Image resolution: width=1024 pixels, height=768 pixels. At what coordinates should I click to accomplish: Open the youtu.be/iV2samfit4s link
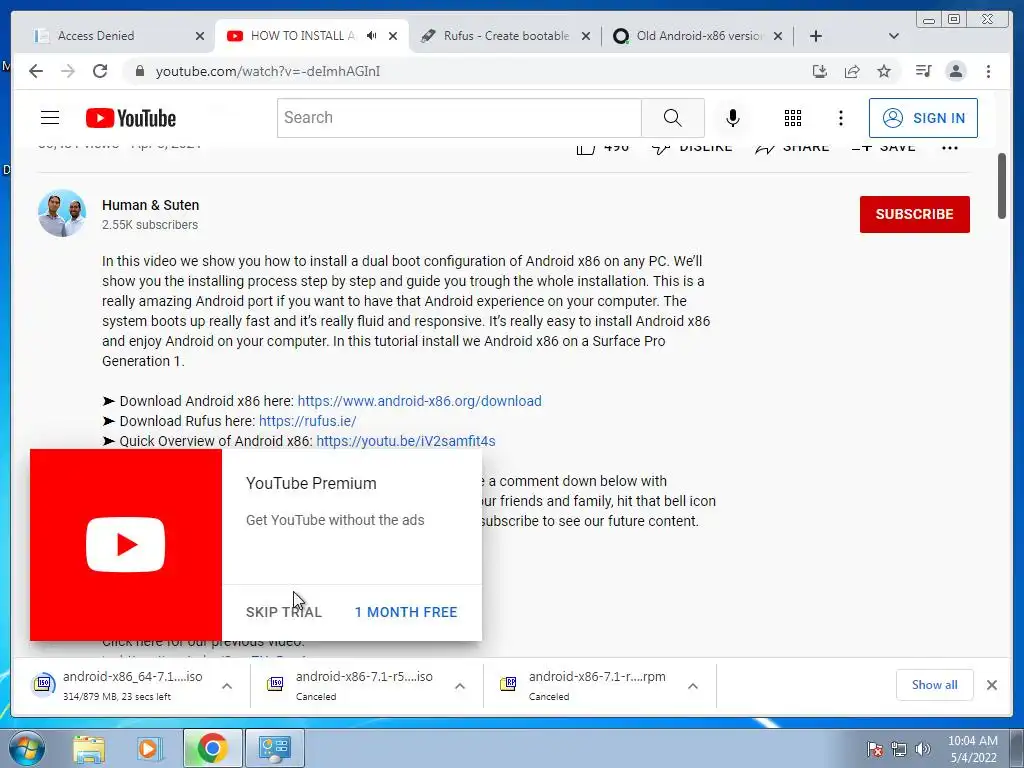(406, 441)
